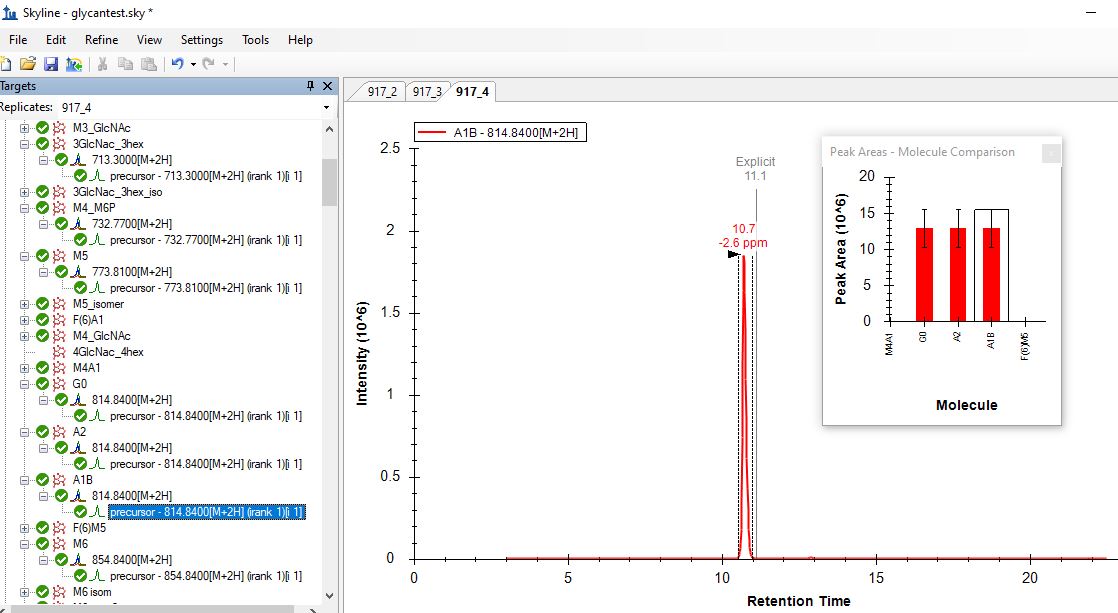Click the chromatogram icon beside 773.8100[M+2H]
The width and height of the screenshot is (1118, 613).
click(78, 272)
